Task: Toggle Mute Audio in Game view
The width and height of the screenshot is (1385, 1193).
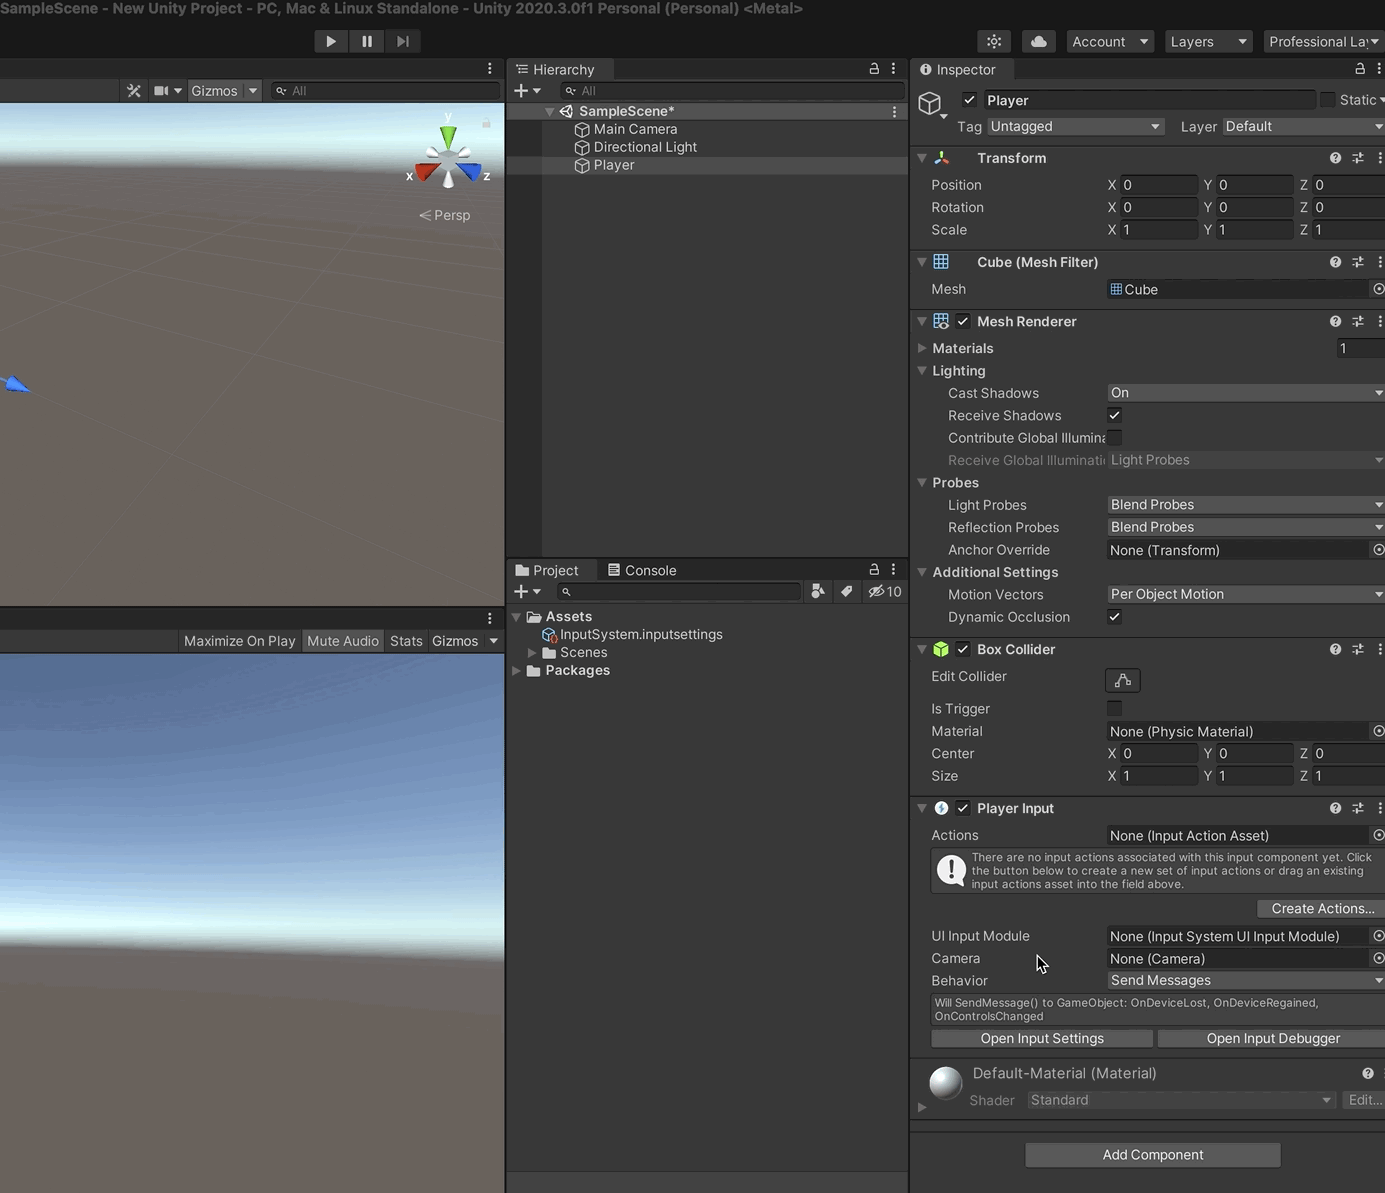Action: click(343, 641)
